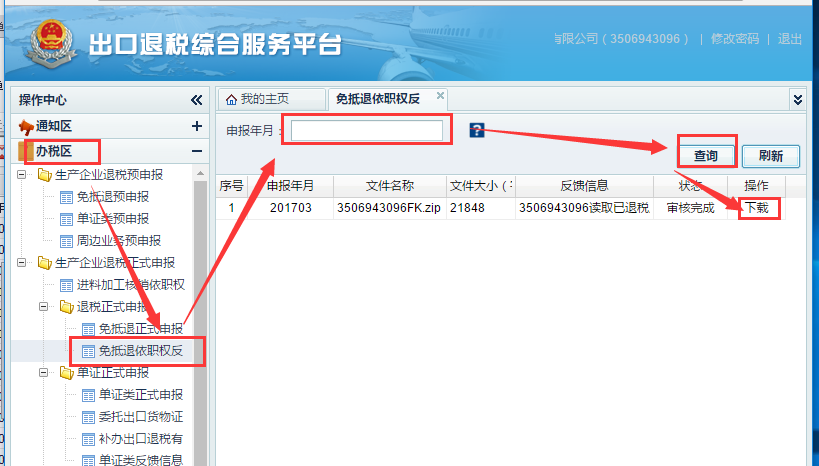Collapse 生产企业退税预申报 tree folder
Screen dimensions: 819x466
click(x=22, y=175)
